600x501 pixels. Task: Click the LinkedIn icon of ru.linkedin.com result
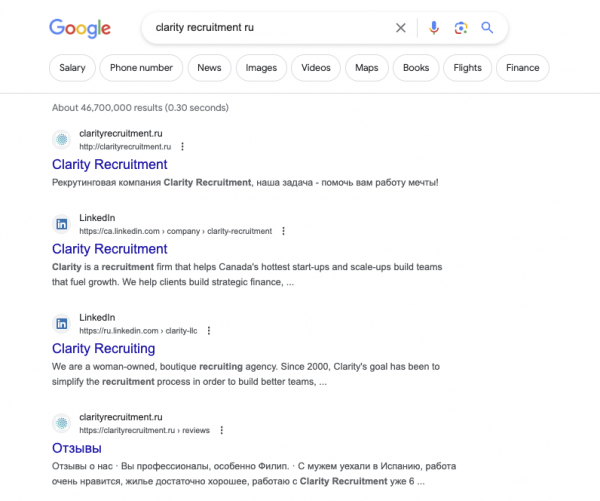click(61, 323)
